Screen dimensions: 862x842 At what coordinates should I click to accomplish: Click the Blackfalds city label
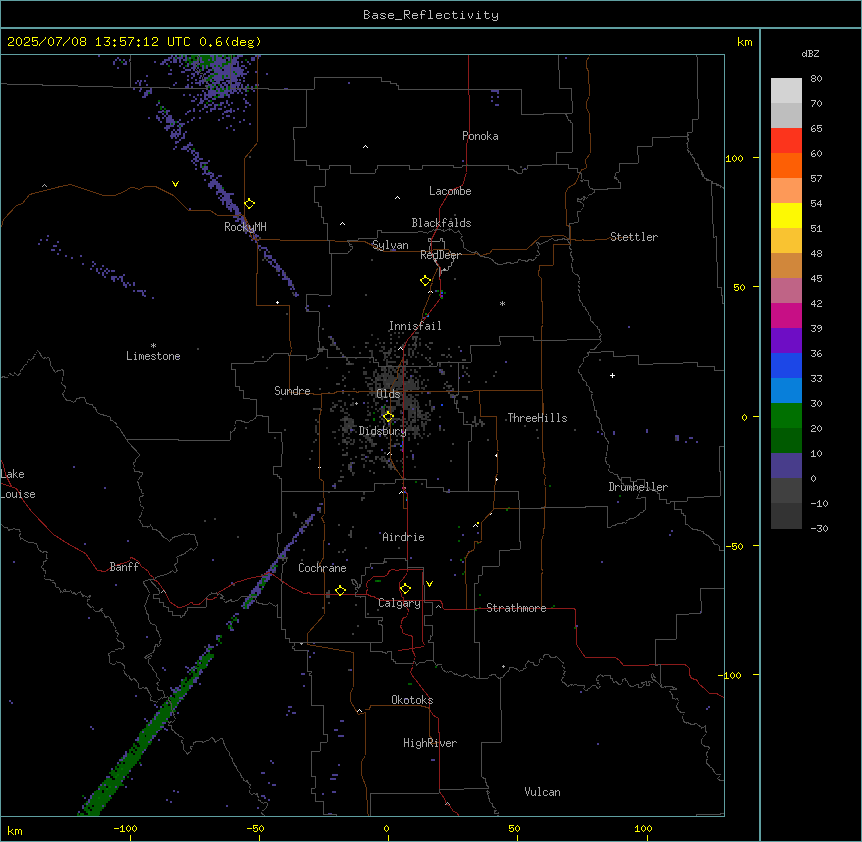[441, 223]
